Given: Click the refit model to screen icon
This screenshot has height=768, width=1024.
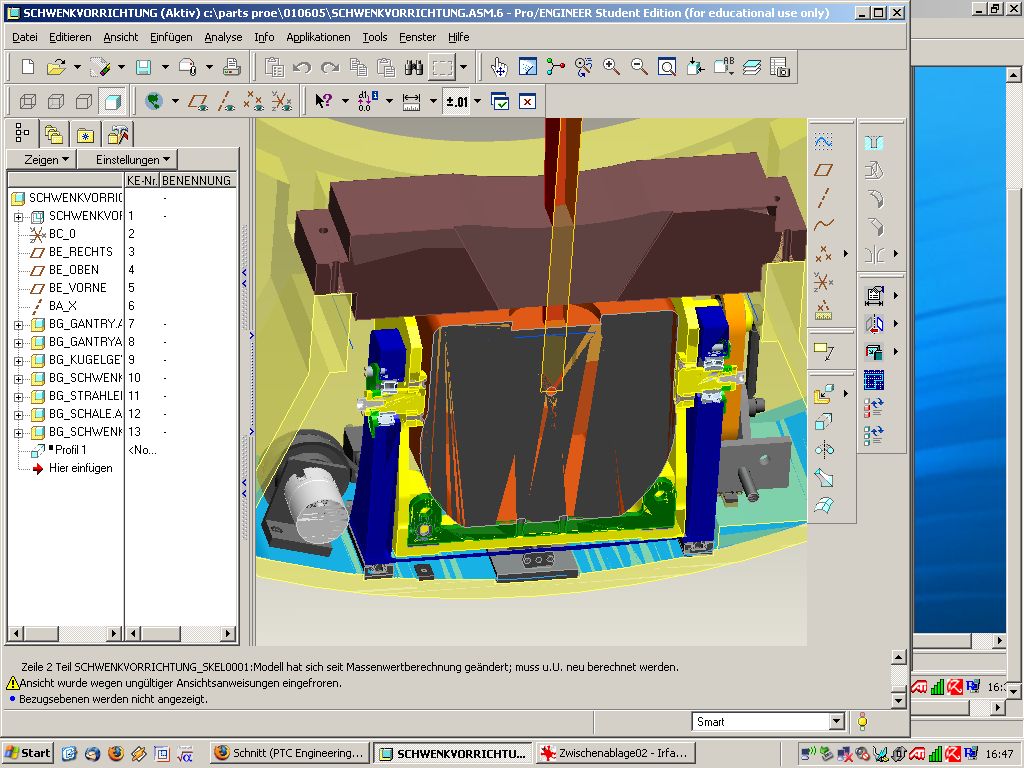Looking at the screenshot, I should 667,67.
